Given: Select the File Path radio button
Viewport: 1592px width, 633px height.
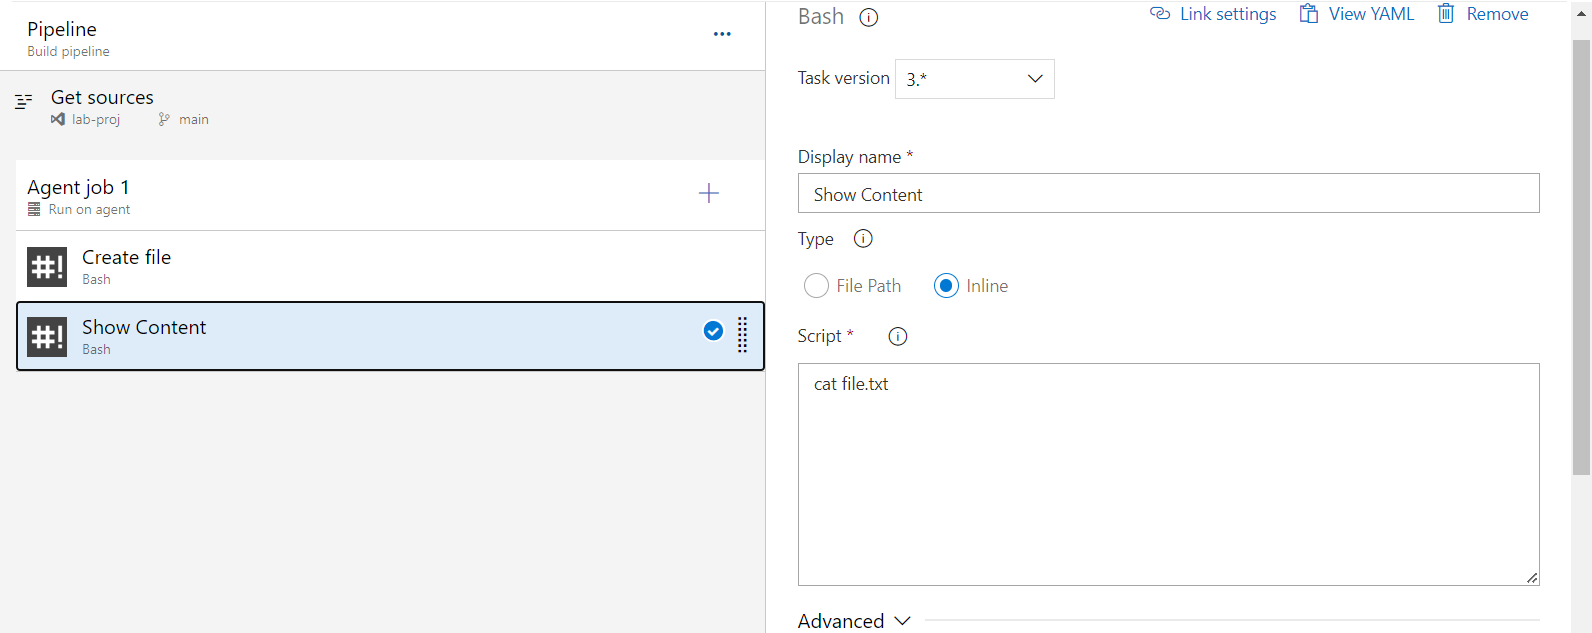Looking at the screenshot, I should click(816, 286).
